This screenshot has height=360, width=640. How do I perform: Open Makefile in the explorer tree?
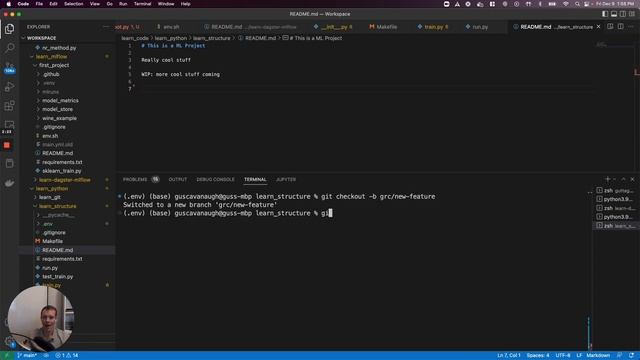click(52, 241)
